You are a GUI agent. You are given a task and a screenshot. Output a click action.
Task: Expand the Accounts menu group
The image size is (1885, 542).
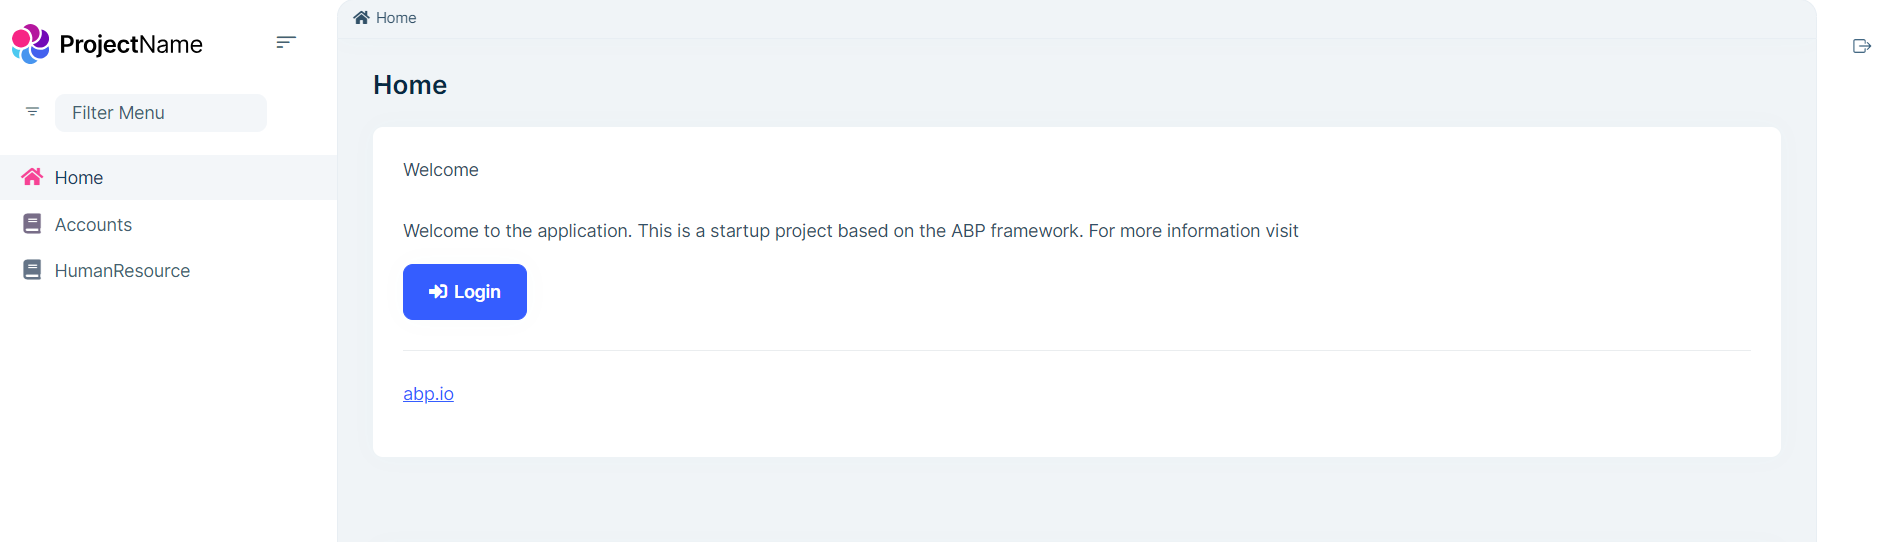click(93, 225)
